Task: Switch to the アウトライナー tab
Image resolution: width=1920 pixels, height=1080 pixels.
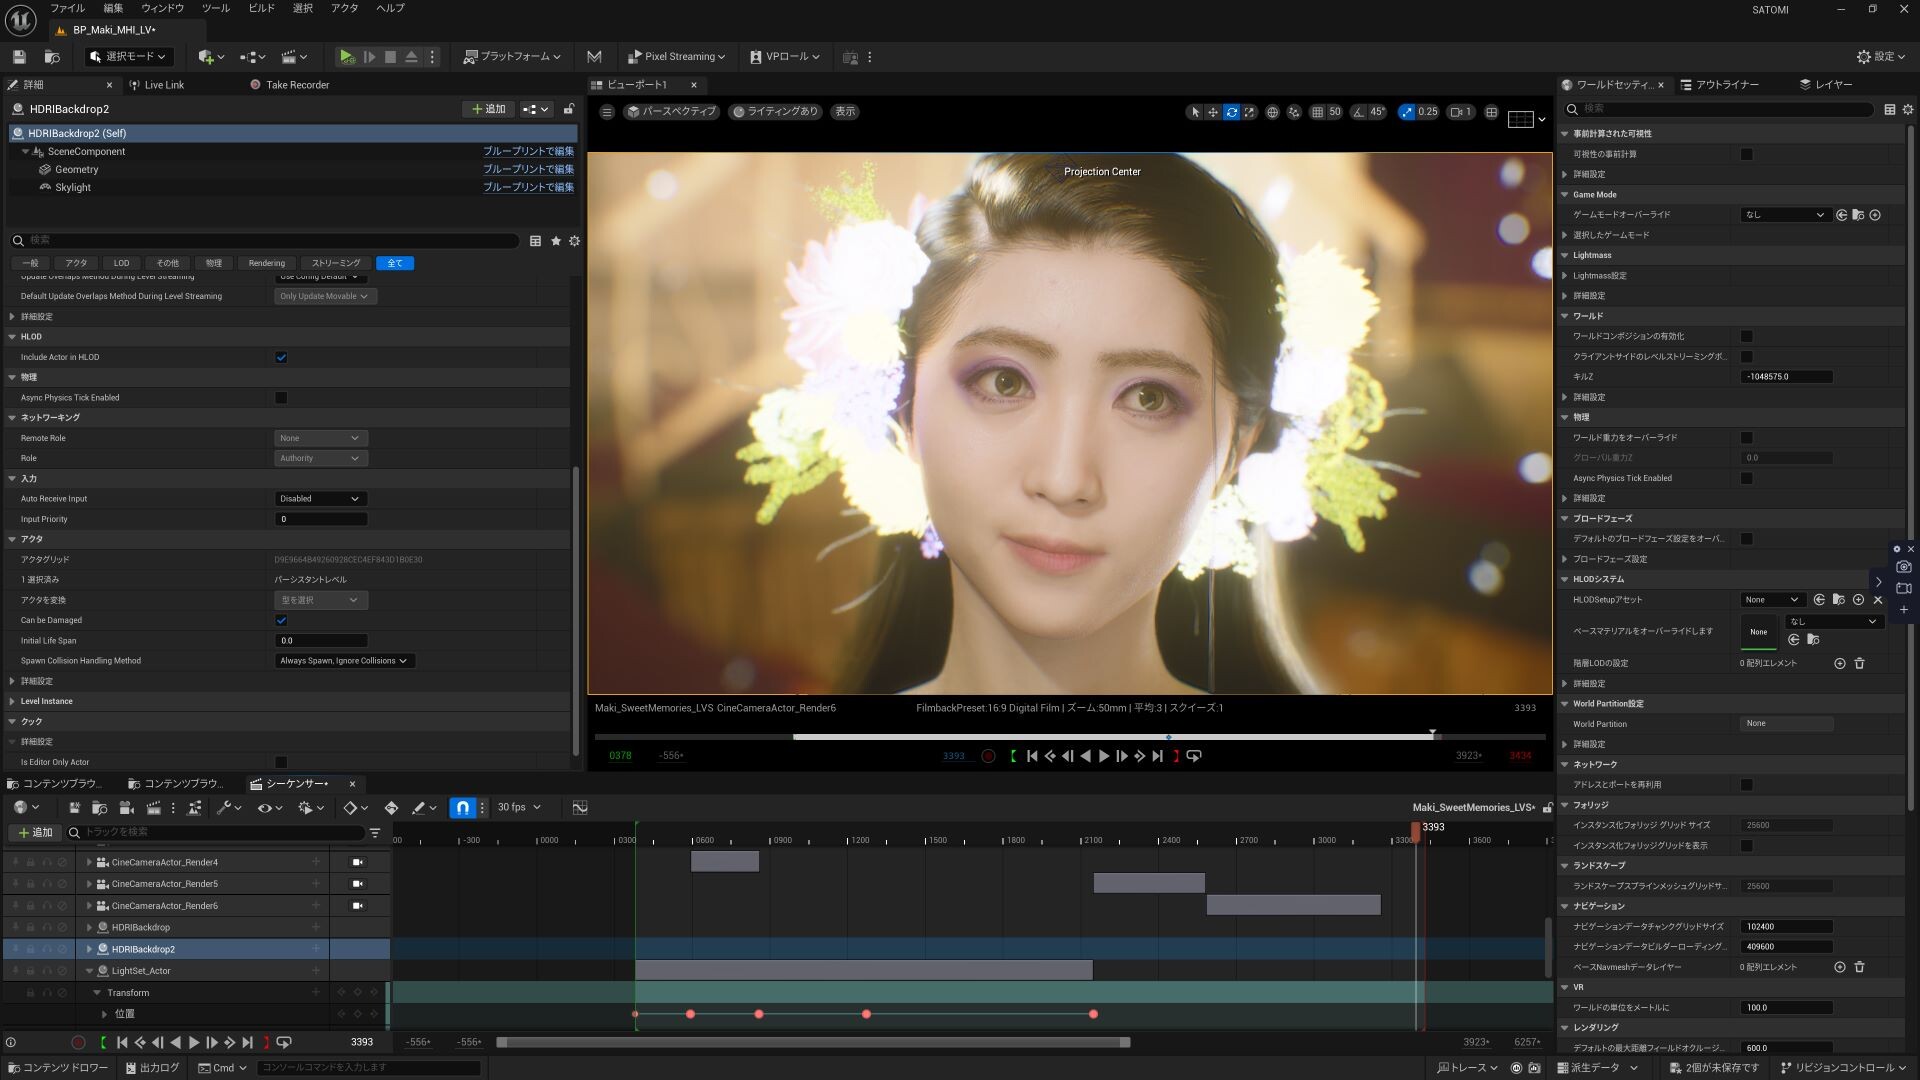Action: pos(1728,85)
